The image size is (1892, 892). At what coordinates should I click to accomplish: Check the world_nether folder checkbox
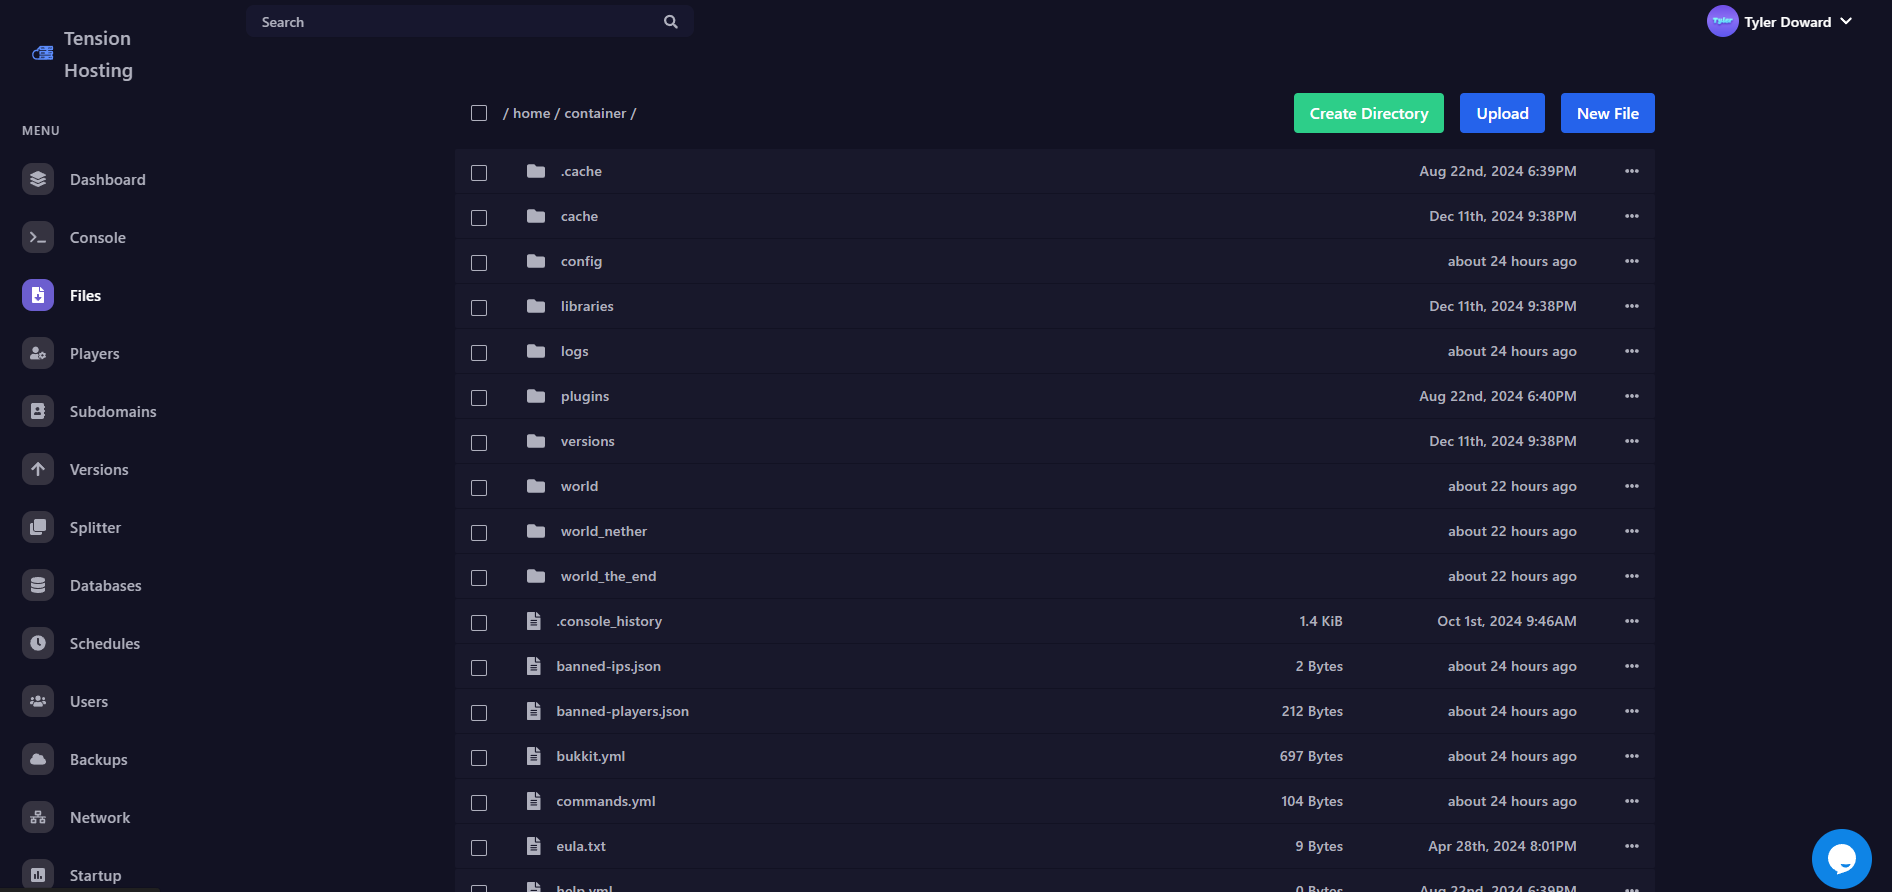point(479,533)
